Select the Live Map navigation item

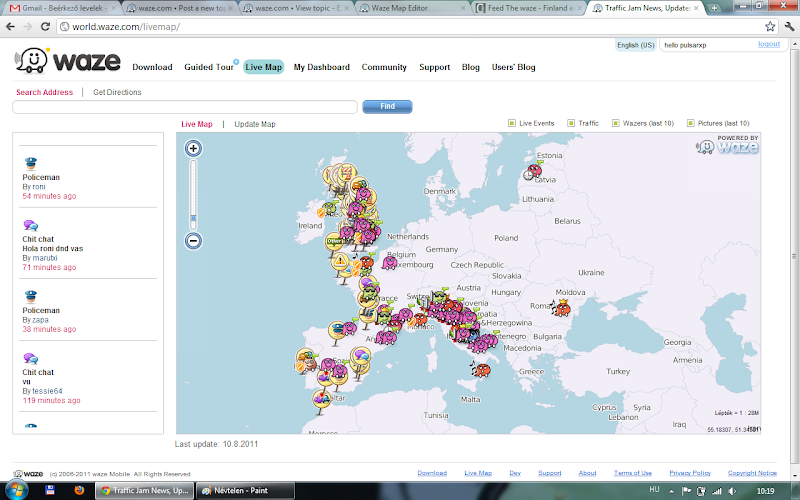click(x=263, y=67)
